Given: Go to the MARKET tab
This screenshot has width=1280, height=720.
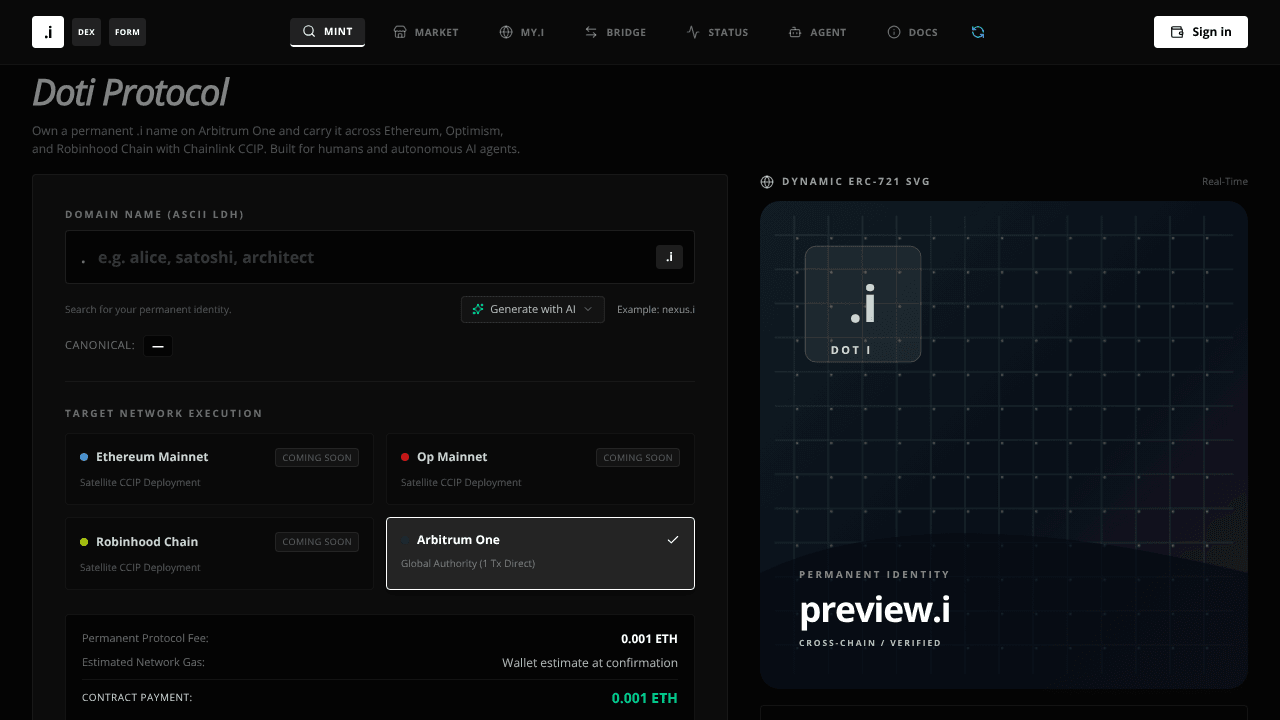Looking at the screenshot, I should (426, 32).
